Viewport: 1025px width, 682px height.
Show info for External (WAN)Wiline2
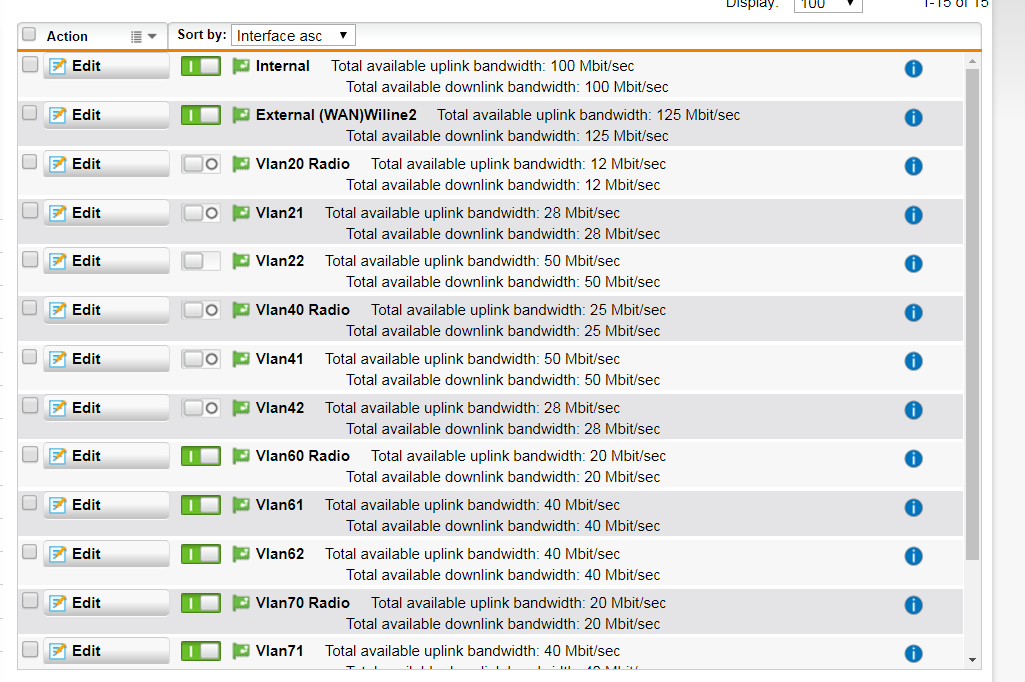coord(913,118)
